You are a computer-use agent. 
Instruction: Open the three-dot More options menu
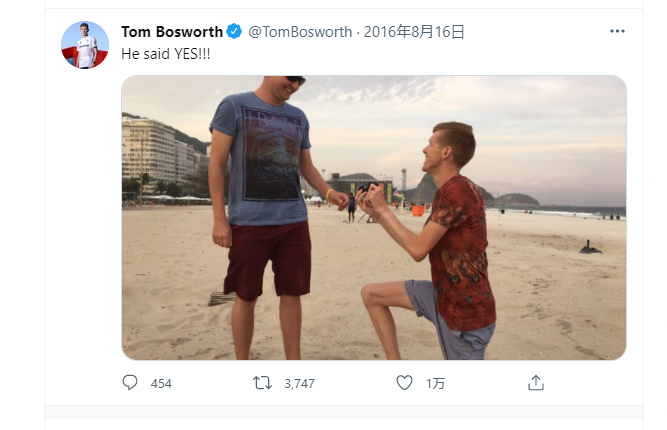(x=617, y=31)
